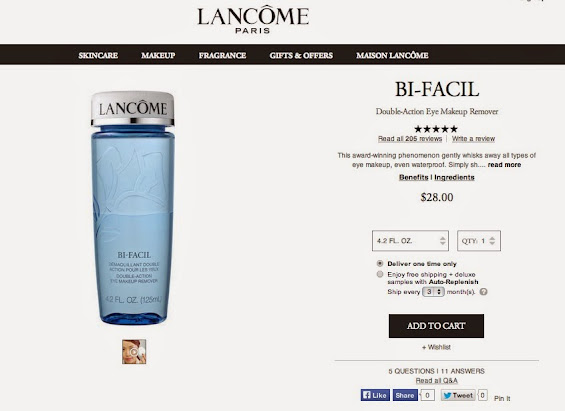Click the Ingredients link
The height and width of the screenshot is (411, 565).
(x=454, y=177)
